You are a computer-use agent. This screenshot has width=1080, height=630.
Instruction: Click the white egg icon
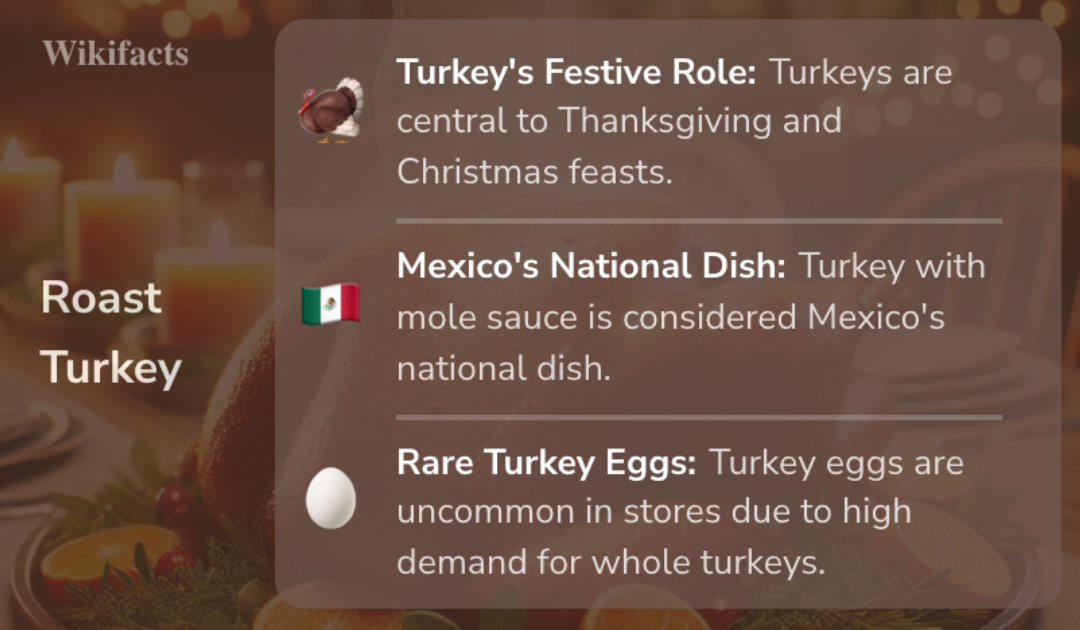click(x=330, y=499)
